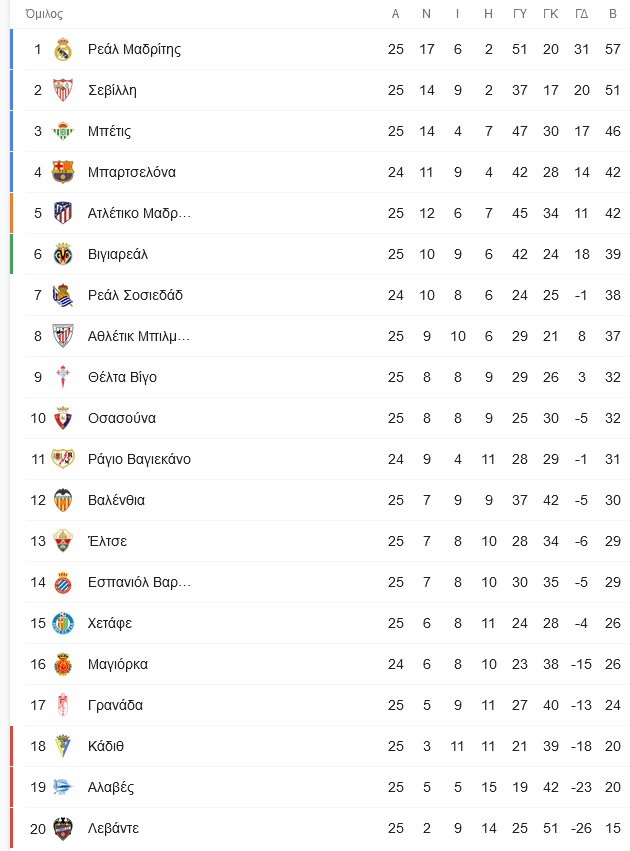
Task: Click the Valencia crest icon
Action: click(63, 500)
